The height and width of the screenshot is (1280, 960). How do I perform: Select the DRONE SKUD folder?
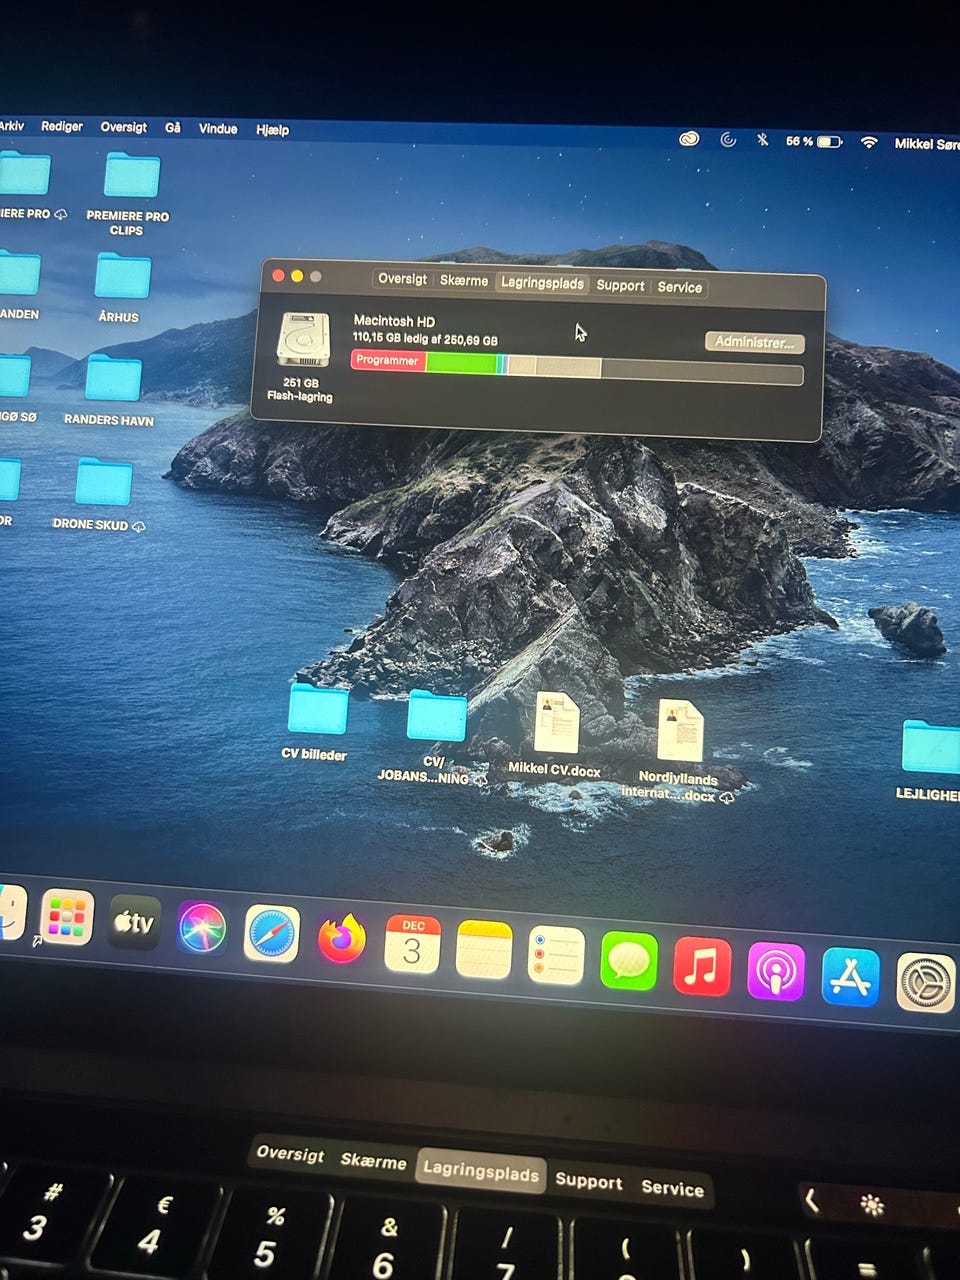[x=102, y=494]
